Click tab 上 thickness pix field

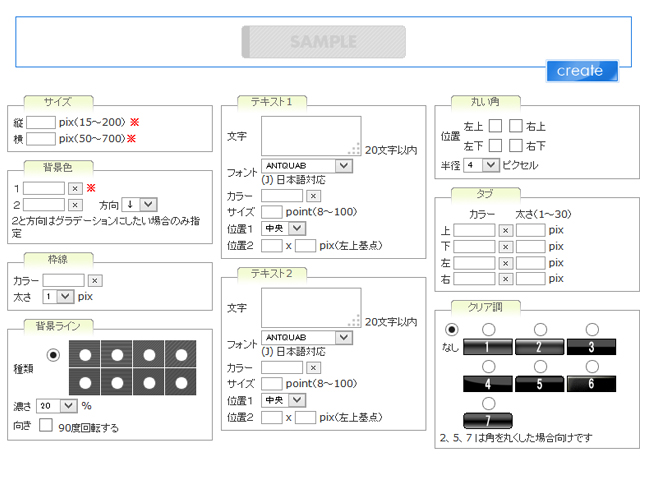(x=531, y=230)
